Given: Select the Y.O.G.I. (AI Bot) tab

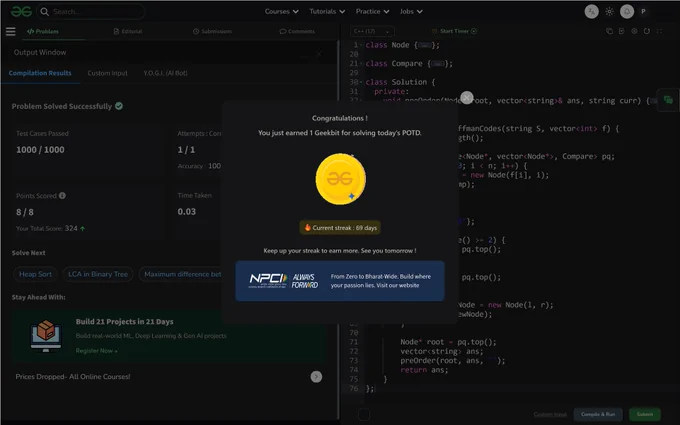Looking at the screenshot, I should tap(166, 73).
